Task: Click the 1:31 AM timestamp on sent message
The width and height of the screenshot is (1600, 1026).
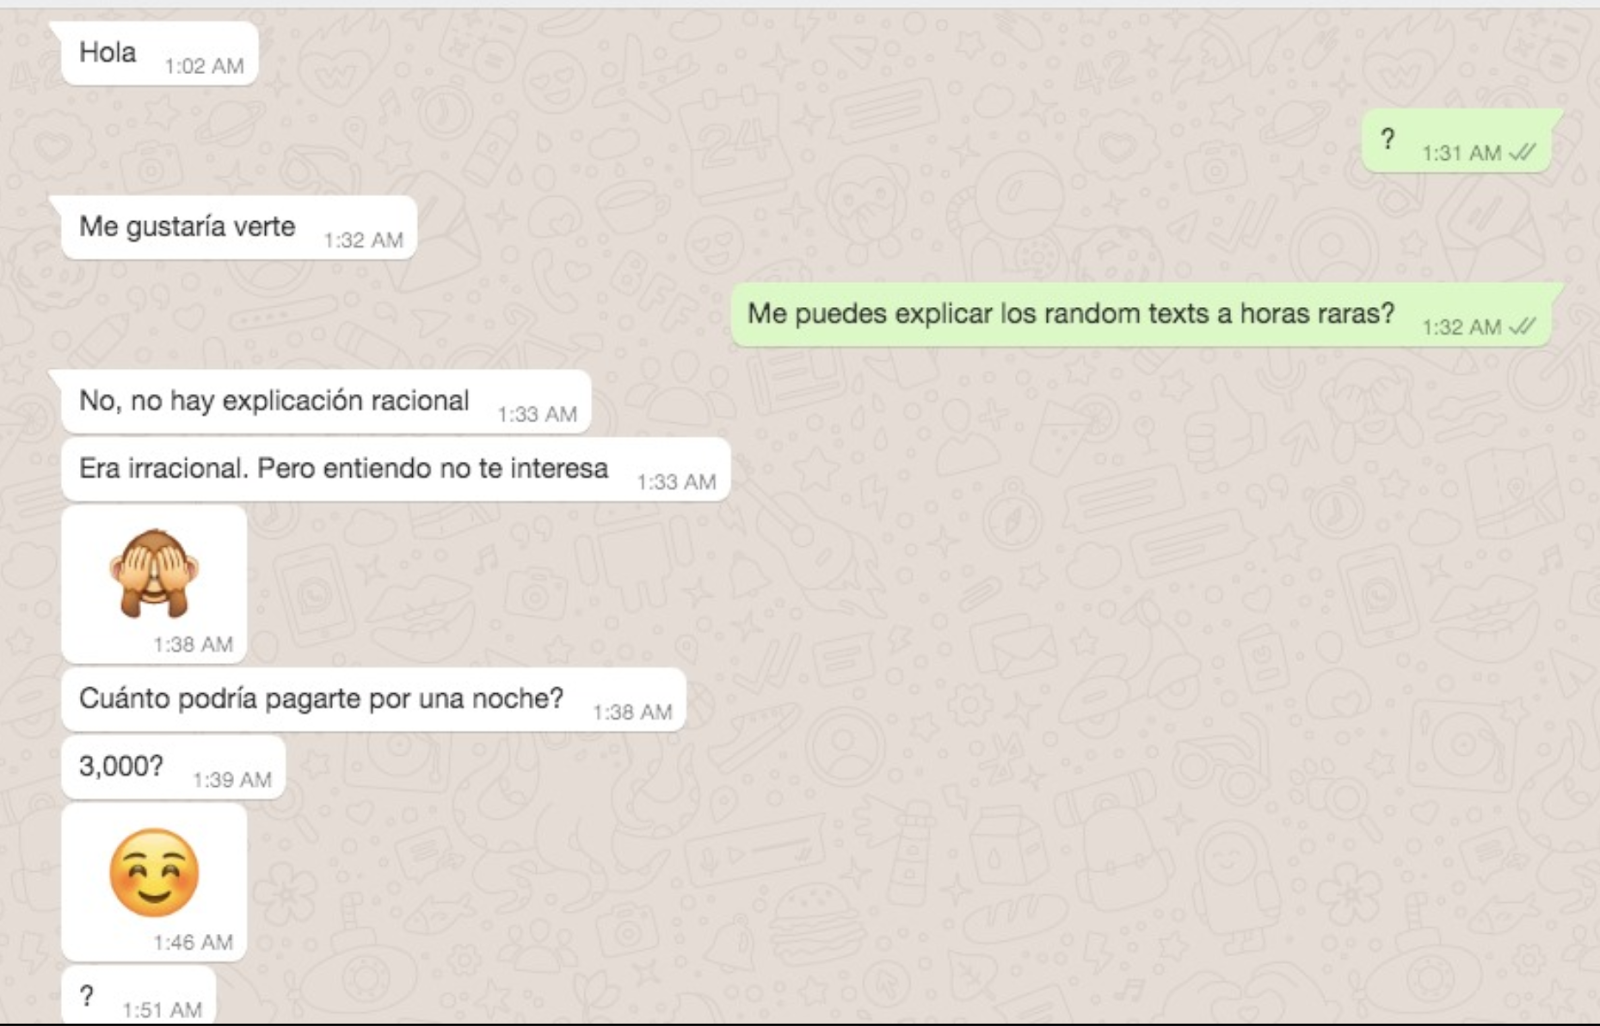Action: (x=1462, y=153)
